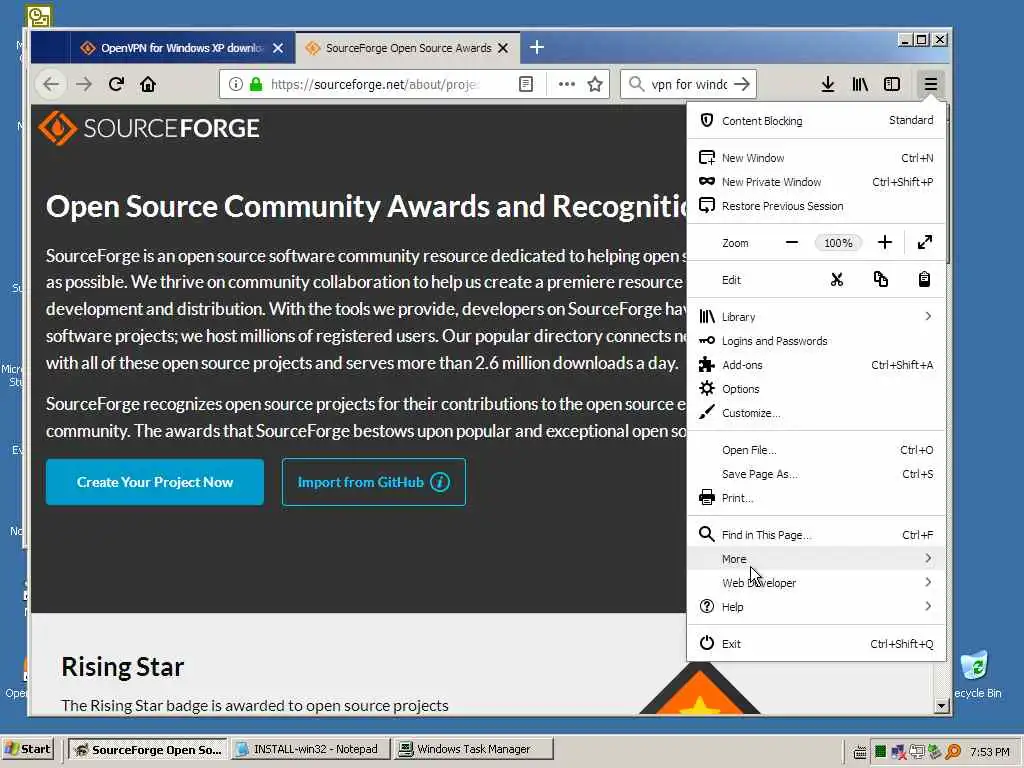Close the SourceForge Open Source Awards tab
The width and height of the screenshot is (1024, 768).
pyautogui.click(x=503, y=48)
